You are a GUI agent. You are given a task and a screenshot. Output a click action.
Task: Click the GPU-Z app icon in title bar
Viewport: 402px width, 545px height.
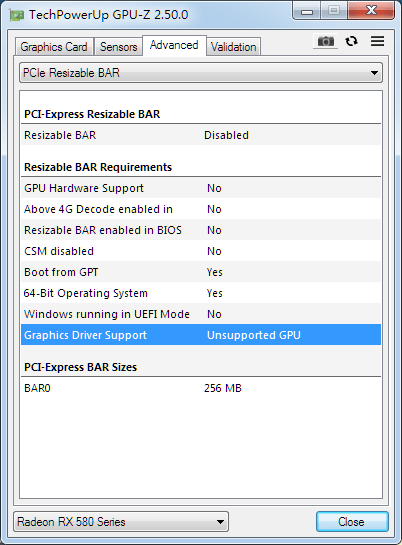coord(16,15)
